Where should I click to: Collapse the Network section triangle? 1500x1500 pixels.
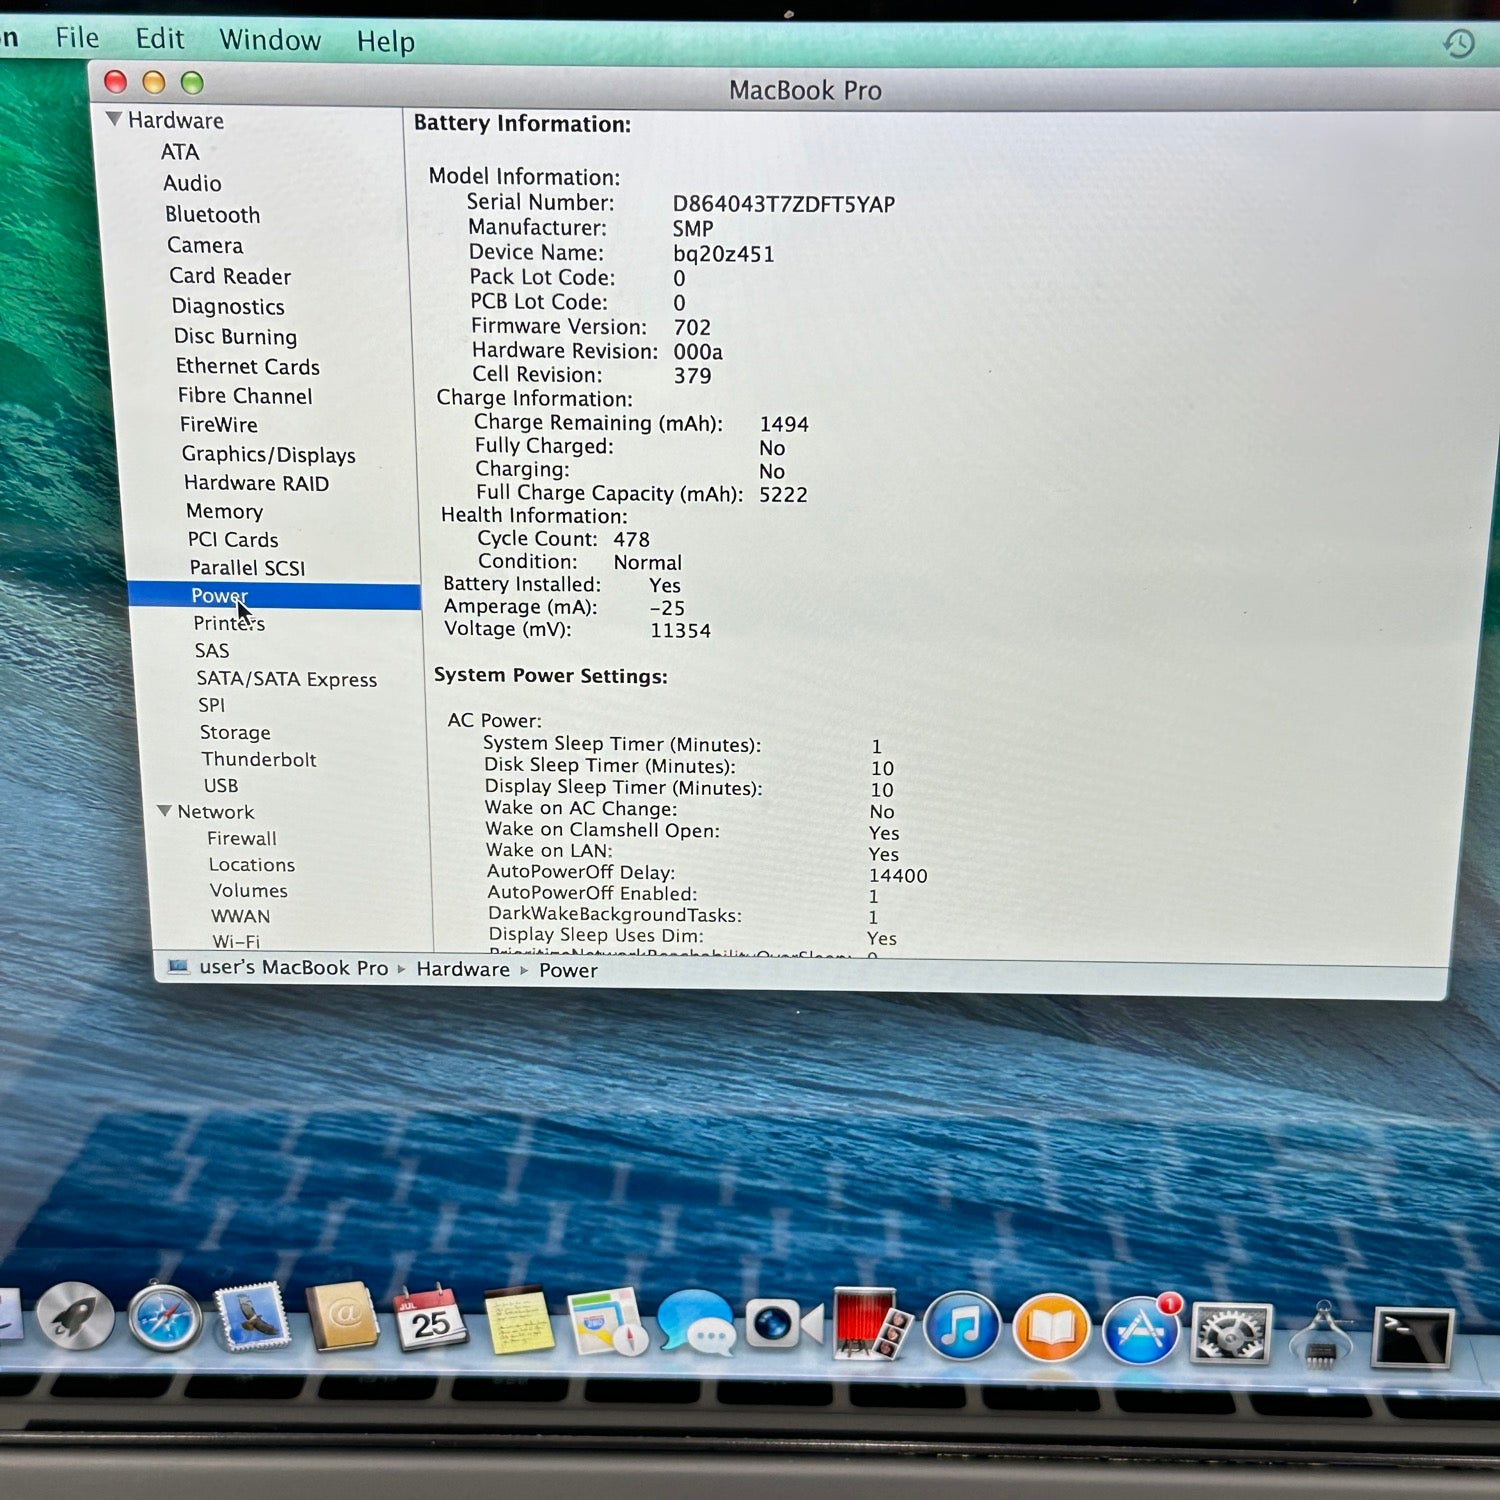[x=164, y=811]
